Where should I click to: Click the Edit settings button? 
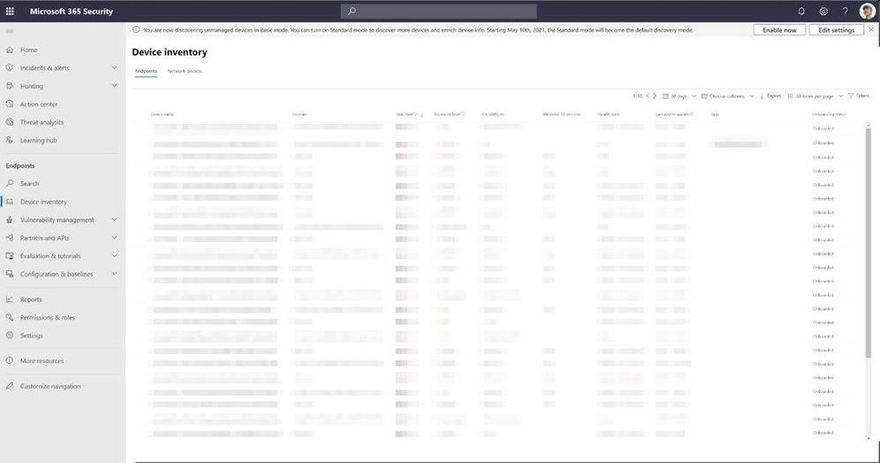point(836,30)
